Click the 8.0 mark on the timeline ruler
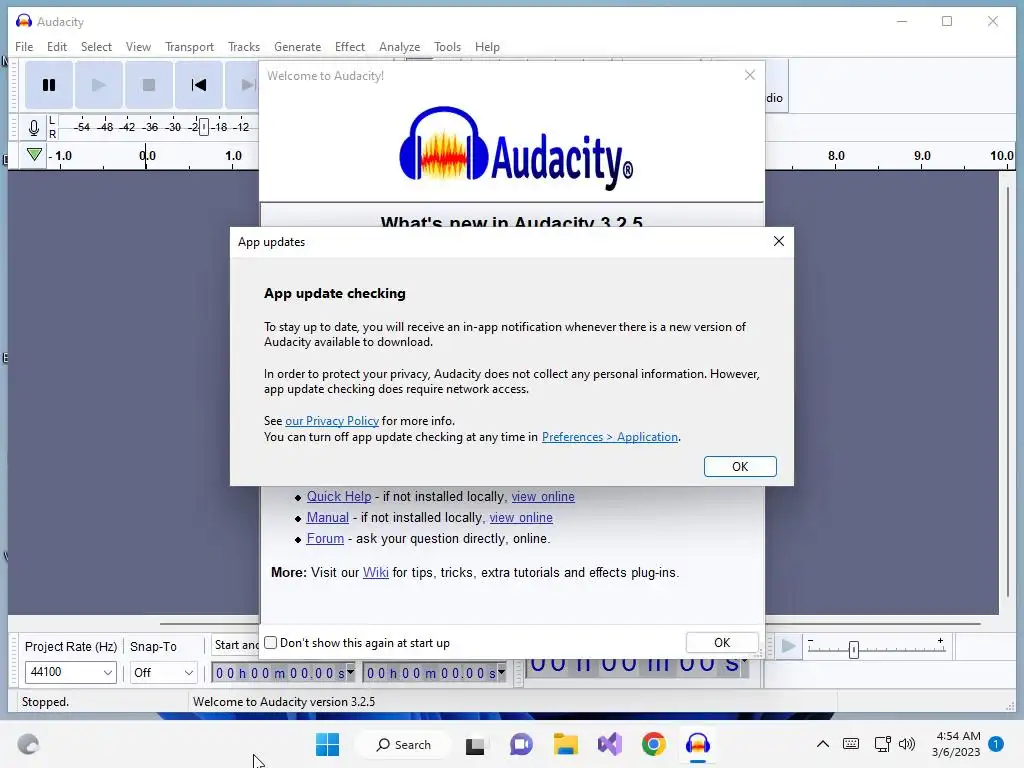Screen dimensions: 1024x768 pos(836,155)
